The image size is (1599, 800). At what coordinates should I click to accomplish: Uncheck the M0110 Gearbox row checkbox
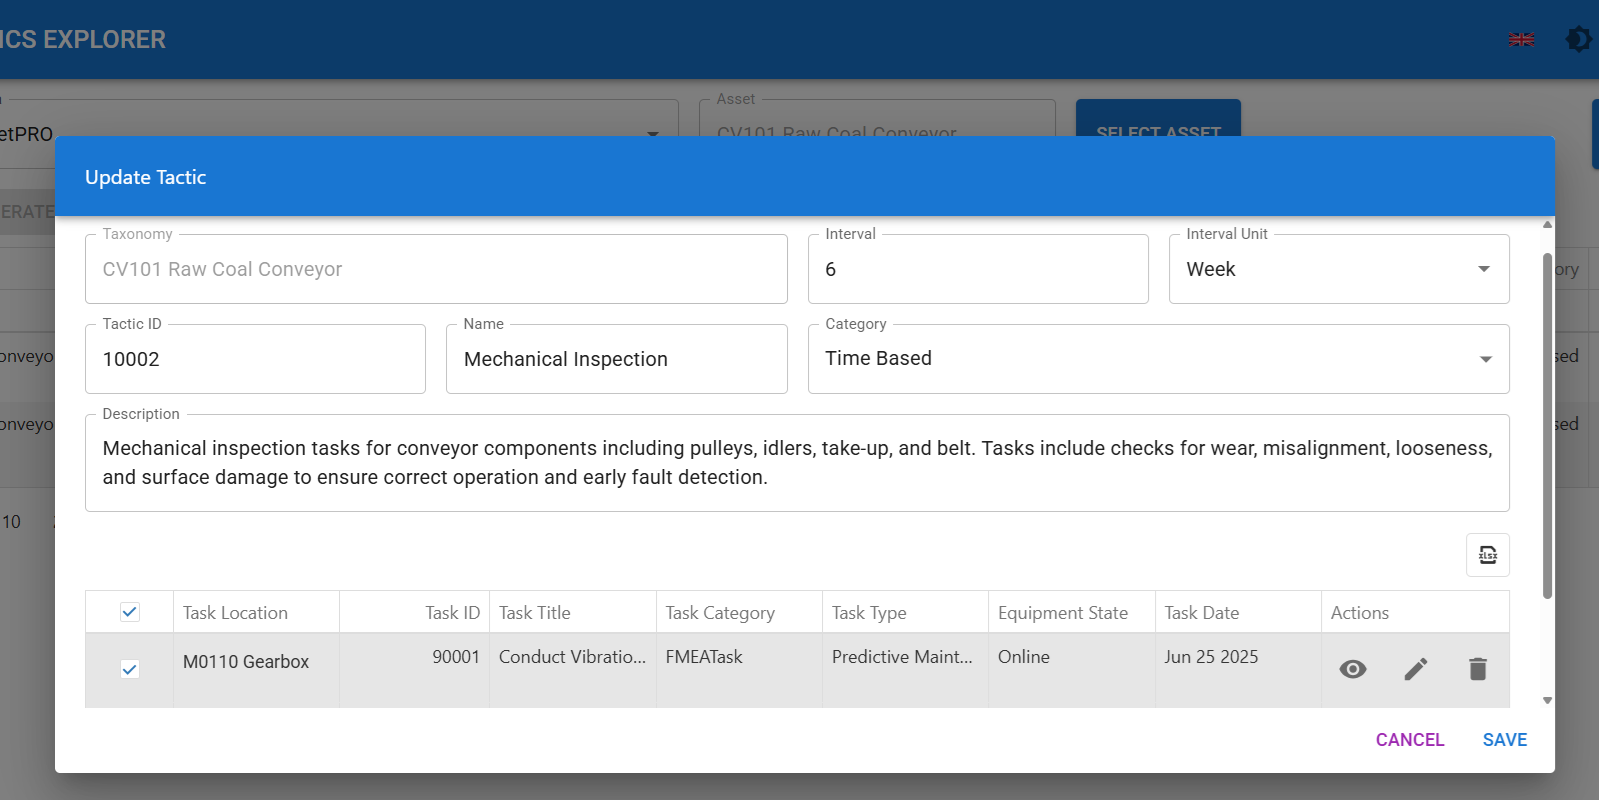tap(130, 669)
